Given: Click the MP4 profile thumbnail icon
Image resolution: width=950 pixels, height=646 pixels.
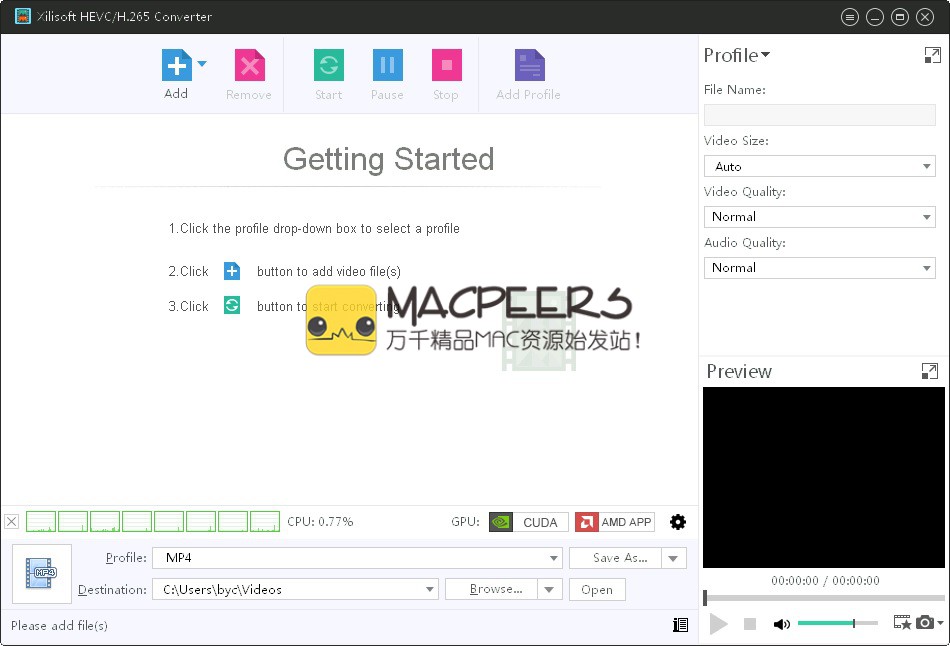Looking at the screenshot, I should pos(42,573).
